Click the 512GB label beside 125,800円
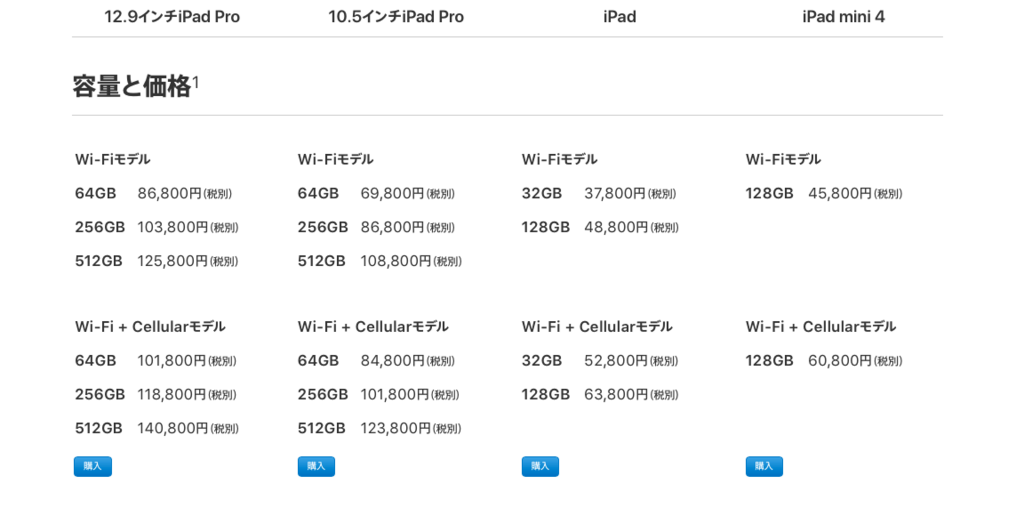Viewport: 1024px width, 532px height. pyautogui.click(x=99, y=261)
